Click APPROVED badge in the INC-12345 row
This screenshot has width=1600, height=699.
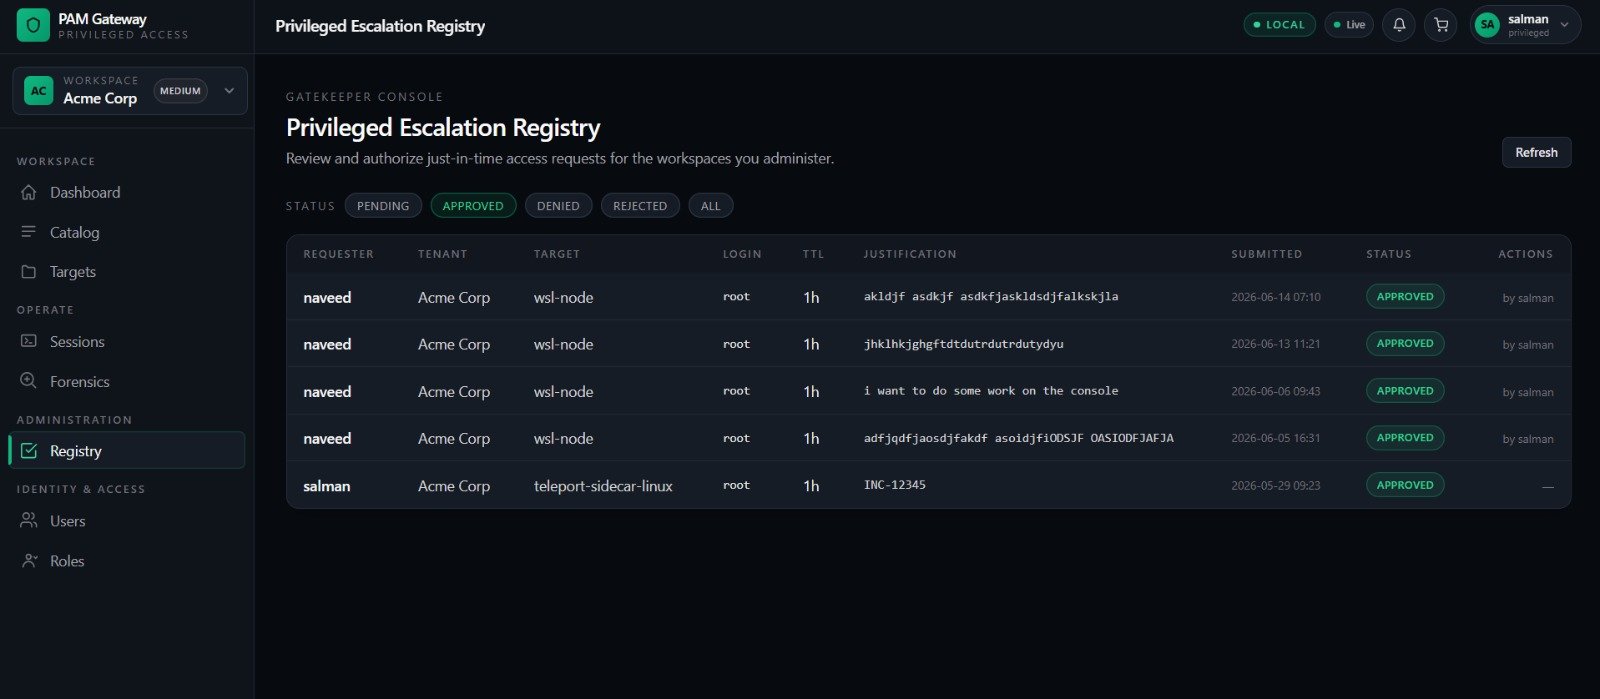[1405, 485]
